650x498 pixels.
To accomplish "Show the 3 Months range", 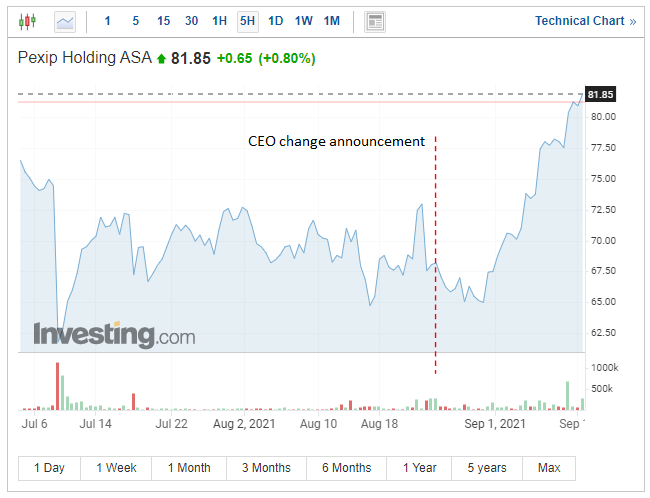I will pos(266,468).
